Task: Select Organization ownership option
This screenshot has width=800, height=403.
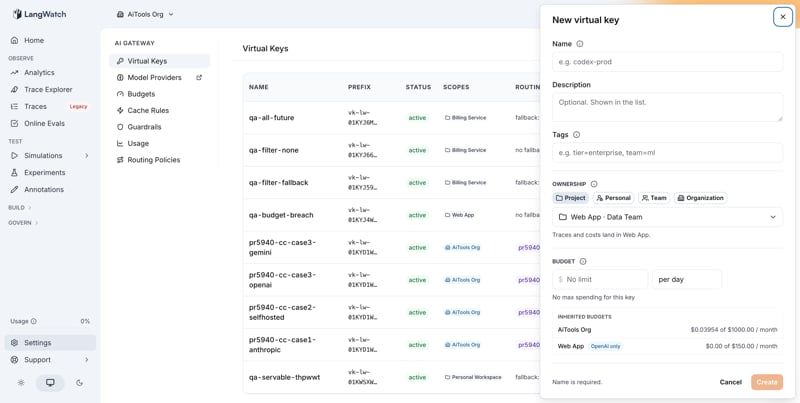Action: (701, 198)
